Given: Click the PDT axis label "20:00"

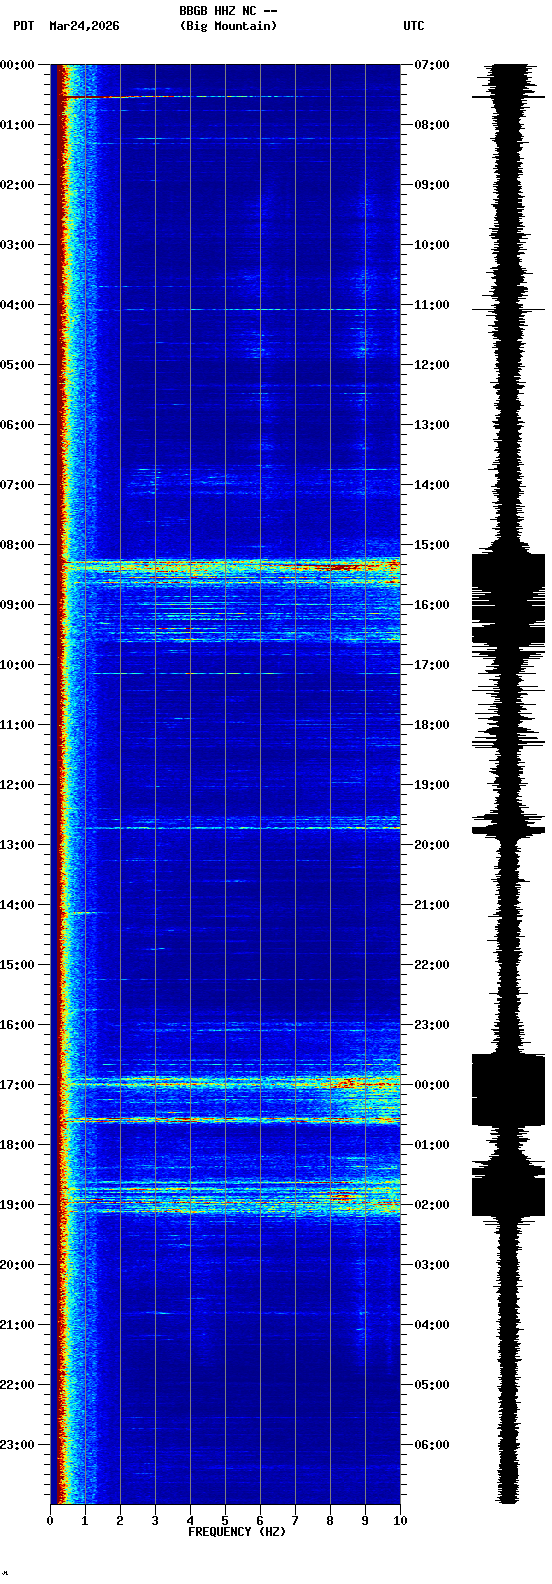Looking at the screenshot, I should [18, 1265].
